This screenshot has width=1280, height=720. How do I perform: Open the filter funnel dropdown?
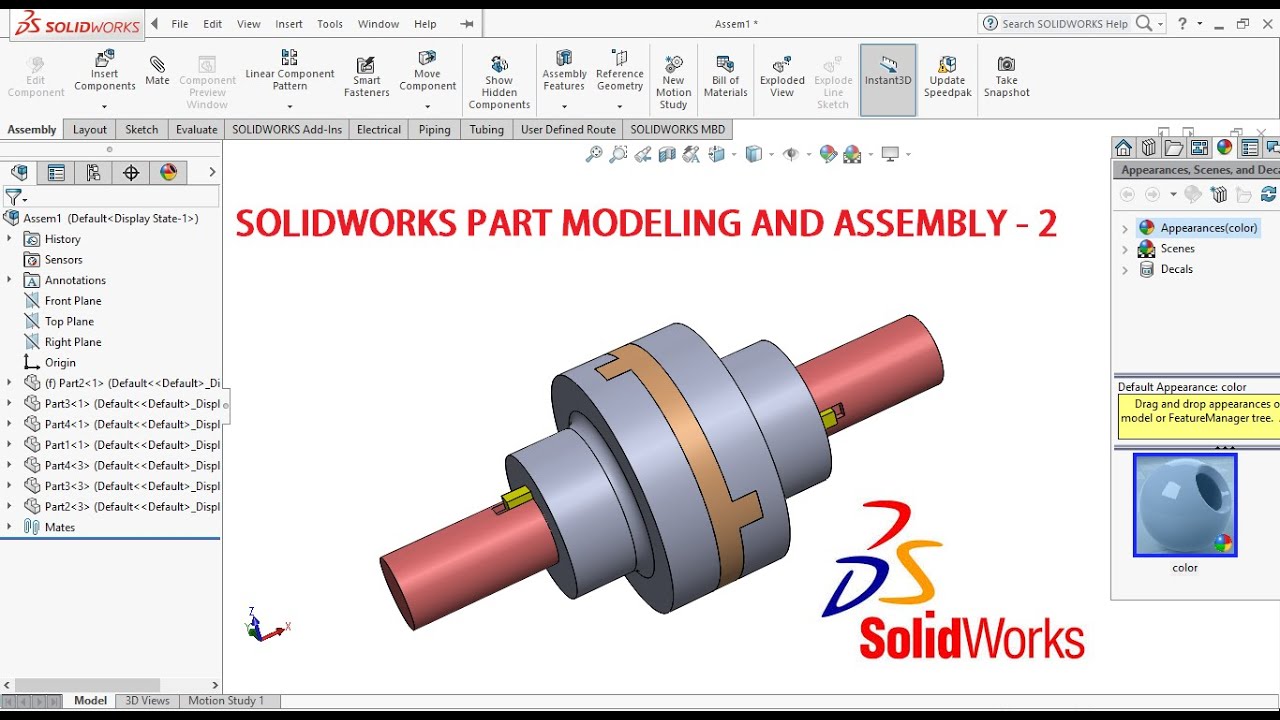[15, 197]
